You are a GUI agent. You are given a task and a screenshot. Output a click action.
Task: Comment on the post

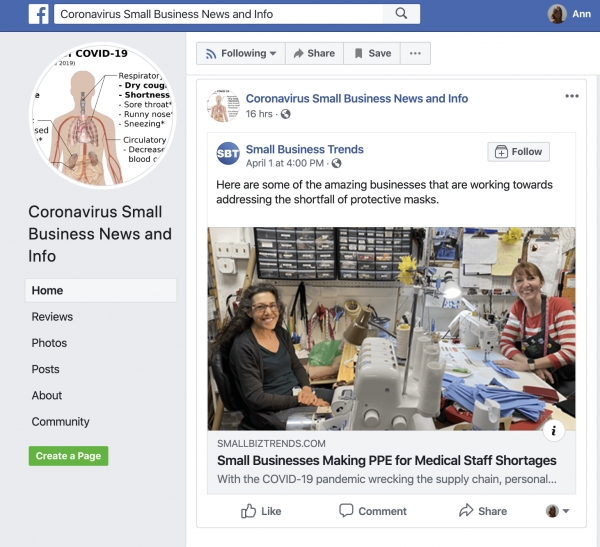click(373, 511)
